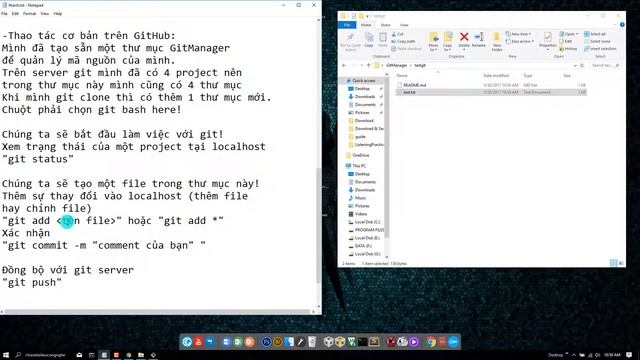Select Quick access in navigation pane
This screenshot has width=640, height=360.
363,81
